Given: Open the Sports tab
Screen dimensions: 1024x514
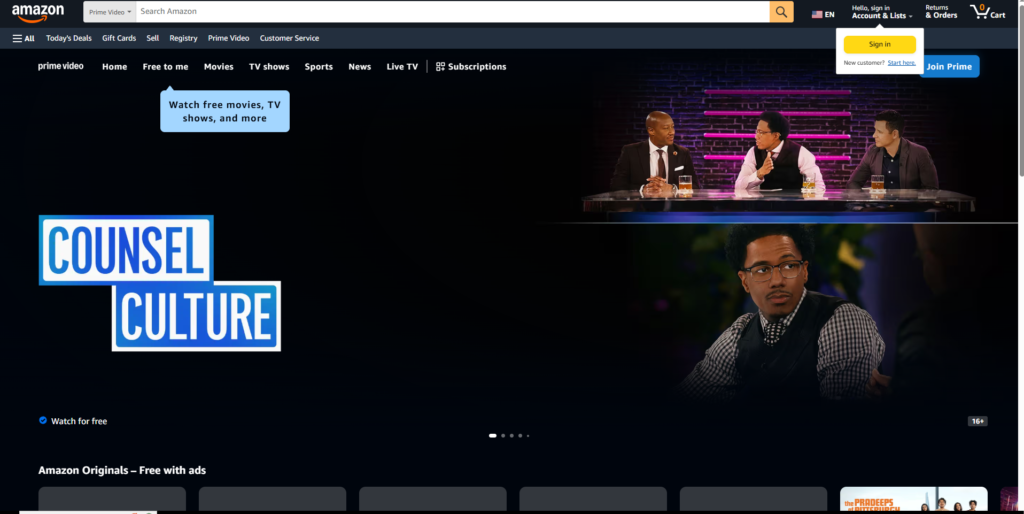Looking at the screenshot, I should tap(319, 67).
